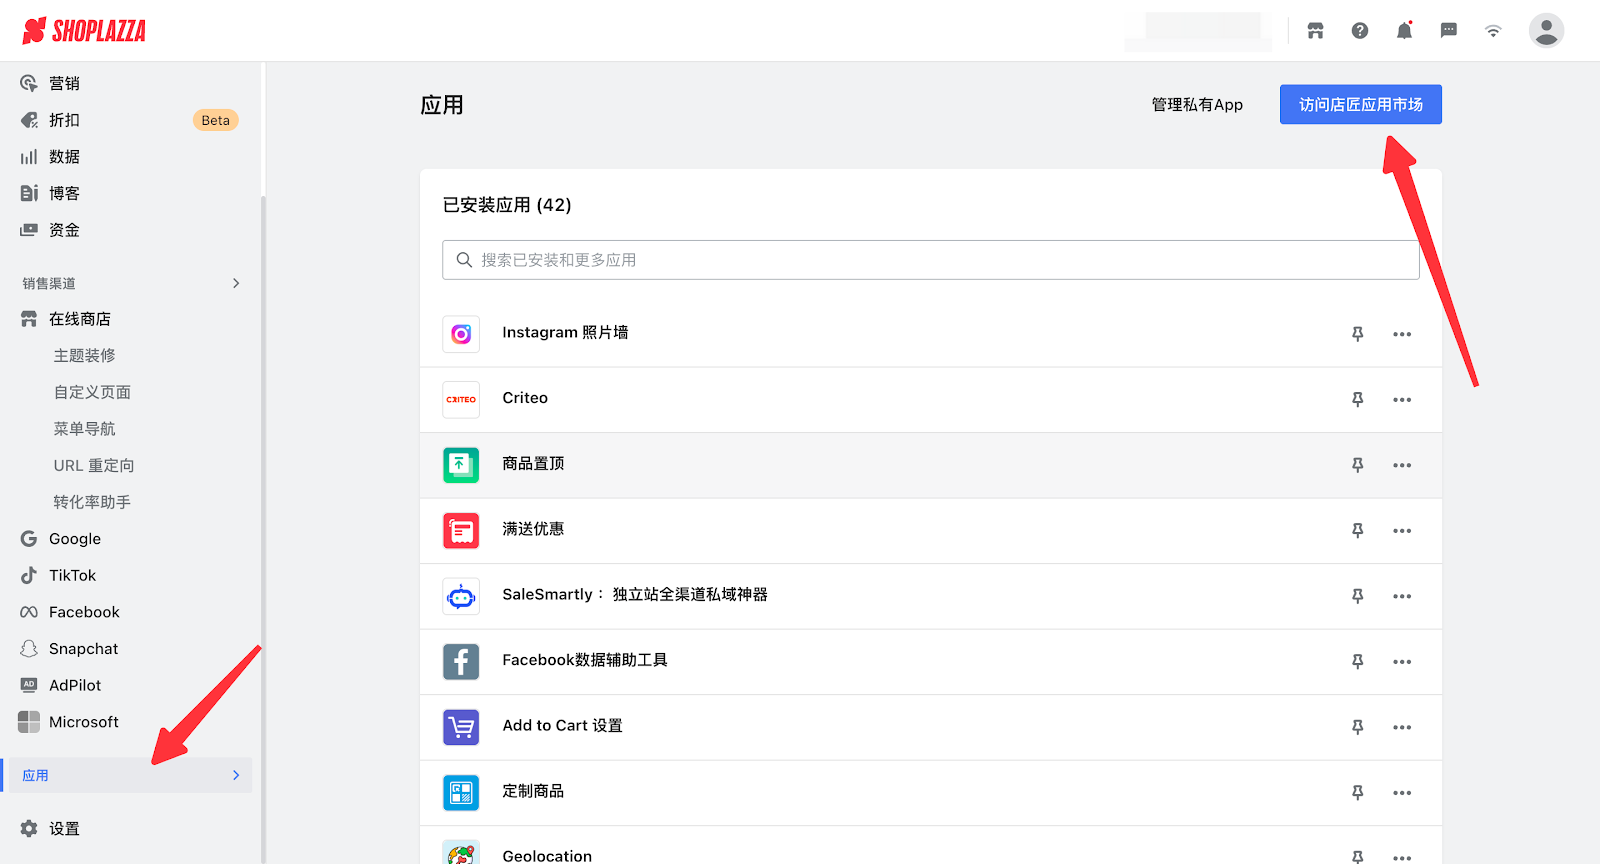Open 管理私有App link
This screenshot has width=1600, height=864.
coord(1197,105)
